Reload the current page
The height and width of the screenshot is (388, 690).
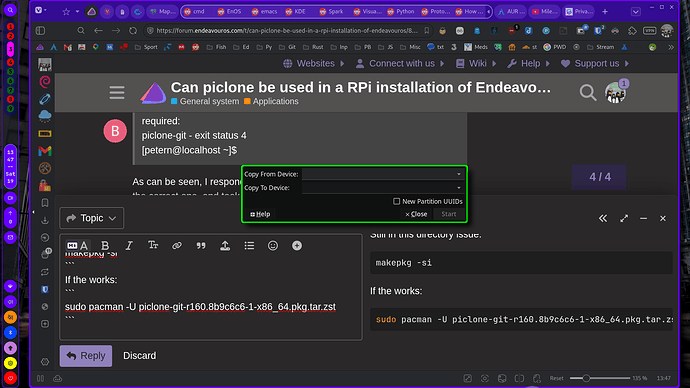click(x=133, y=30)
